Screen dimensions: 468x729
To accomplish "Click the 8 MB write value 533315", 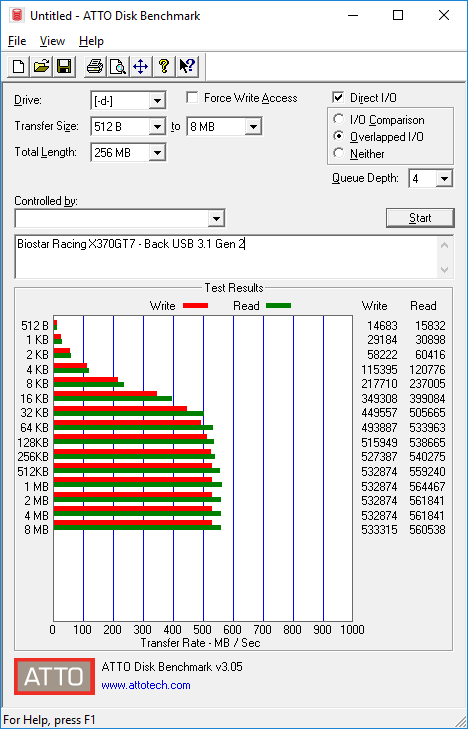I will 379,530.
